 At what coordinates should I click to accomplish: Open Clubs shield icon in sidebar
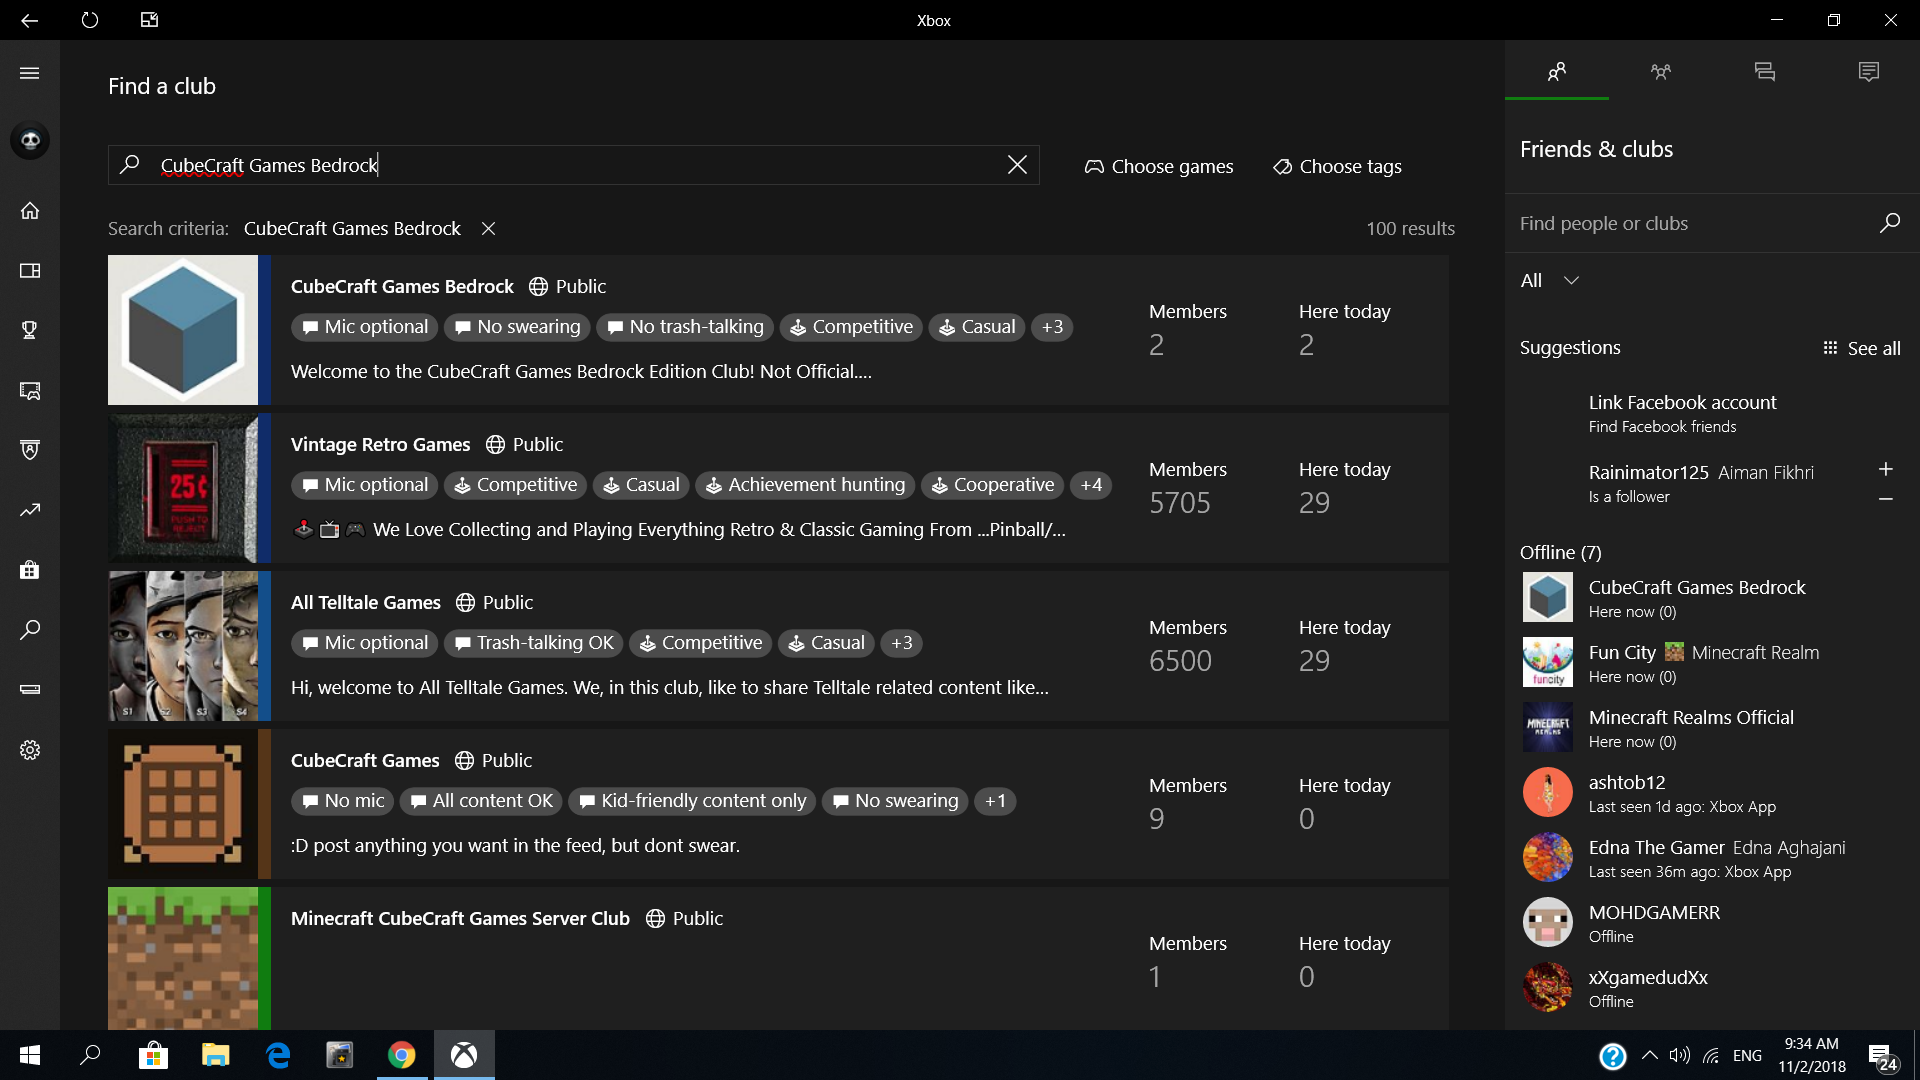pyautogui.click(x=30, y=450)
